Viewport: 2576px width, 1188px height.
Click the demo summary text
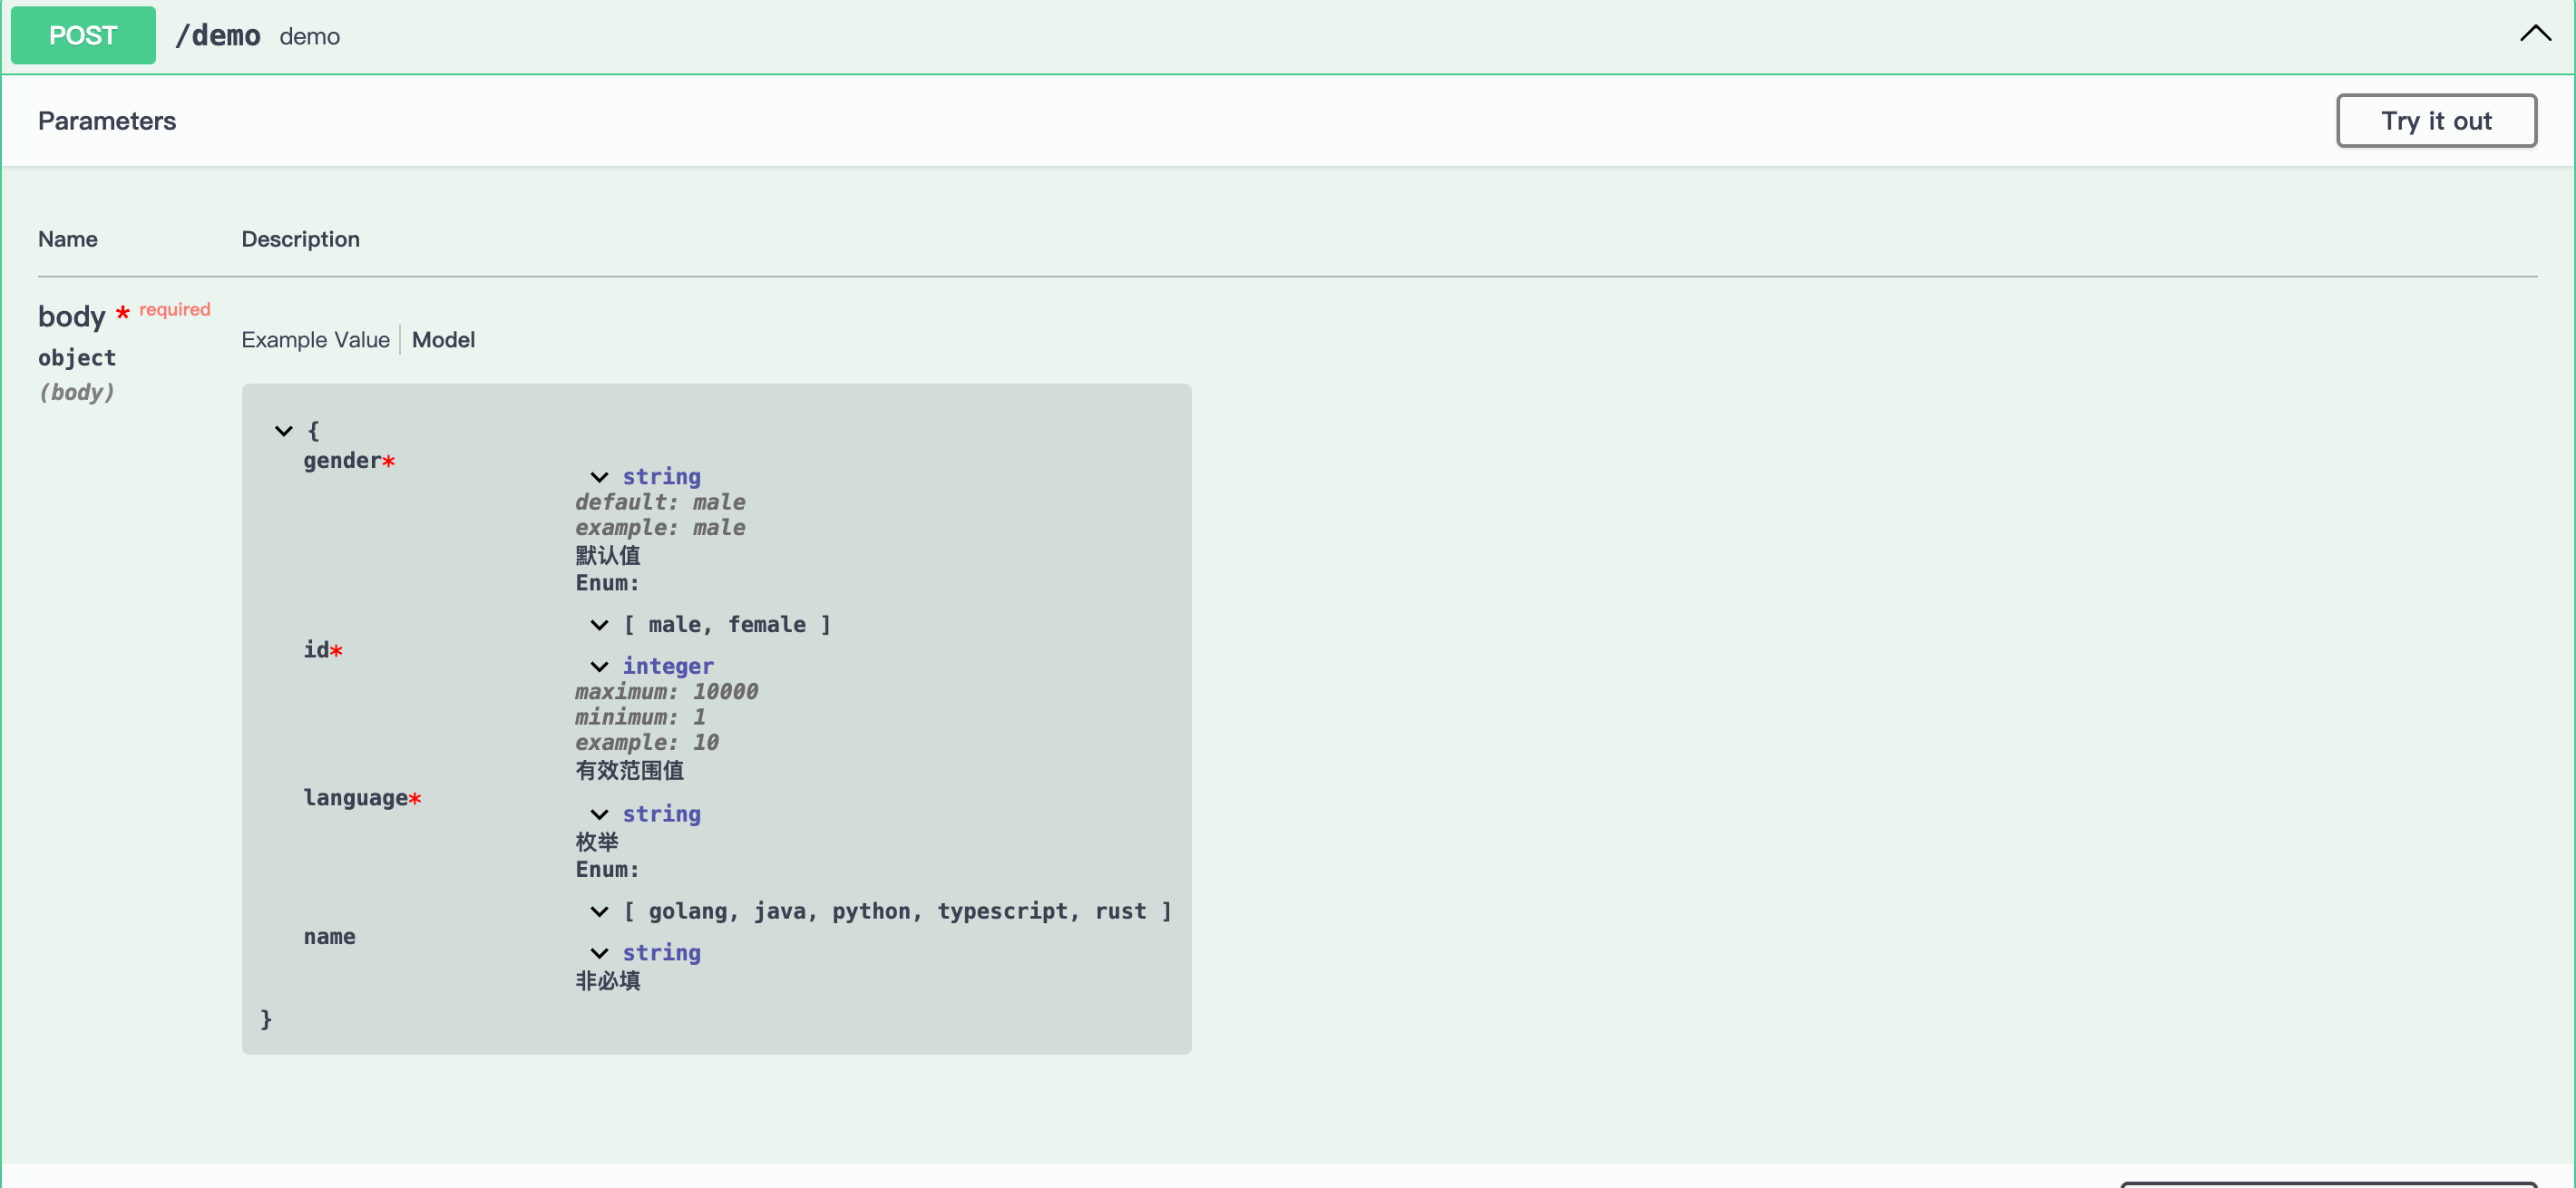coord(309,37)
